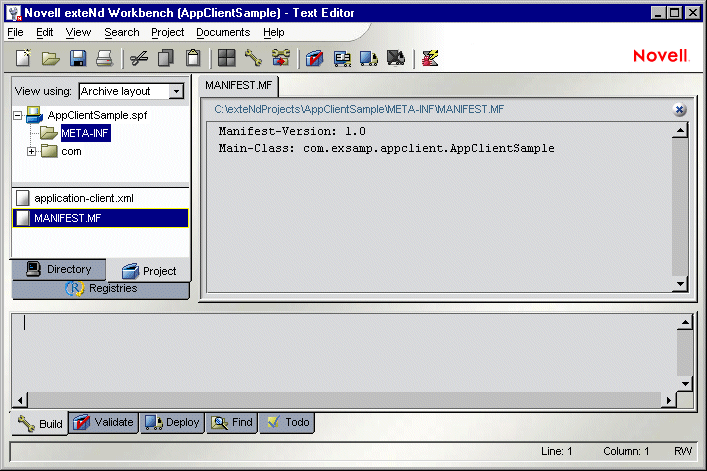Click the Novell logo

tap(661, 56)
